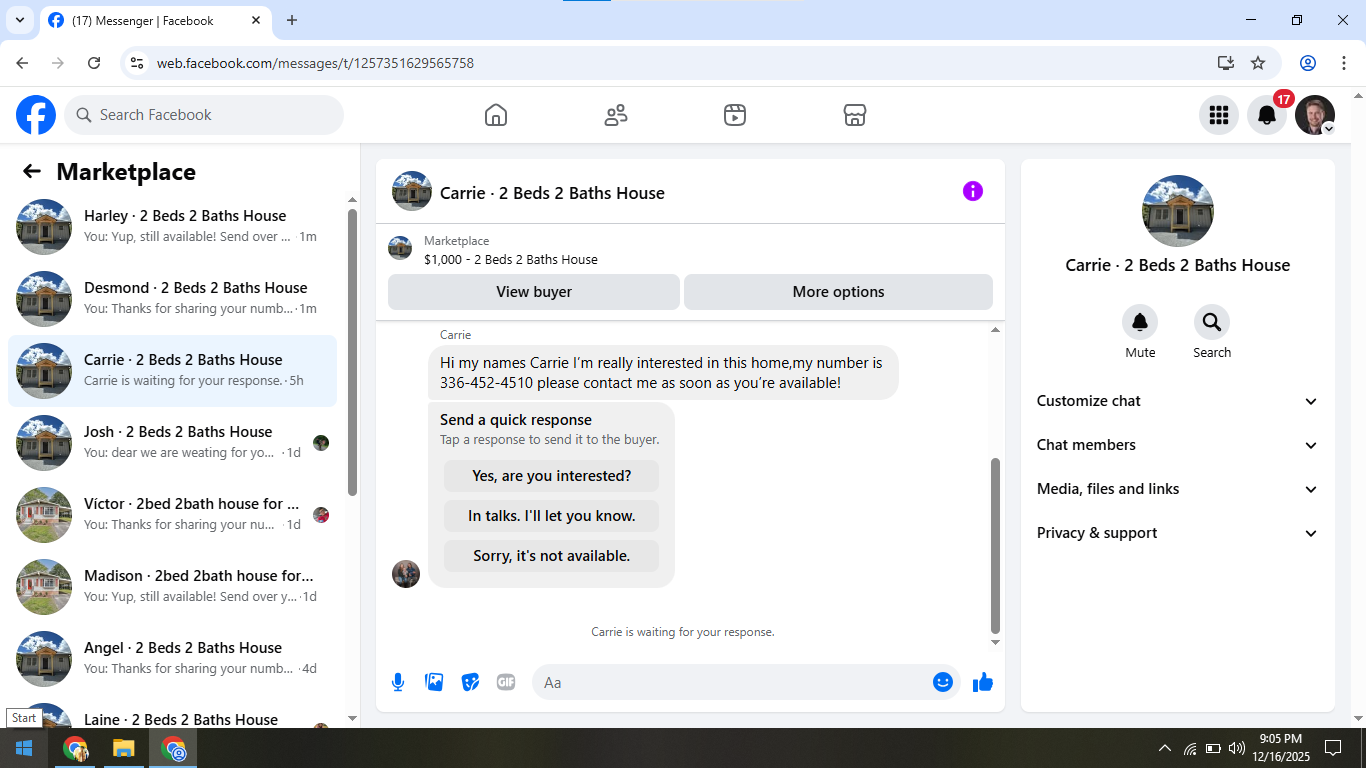
Task: Open Victor 2bed 2bath house conversation
Action: click(172, 515)
